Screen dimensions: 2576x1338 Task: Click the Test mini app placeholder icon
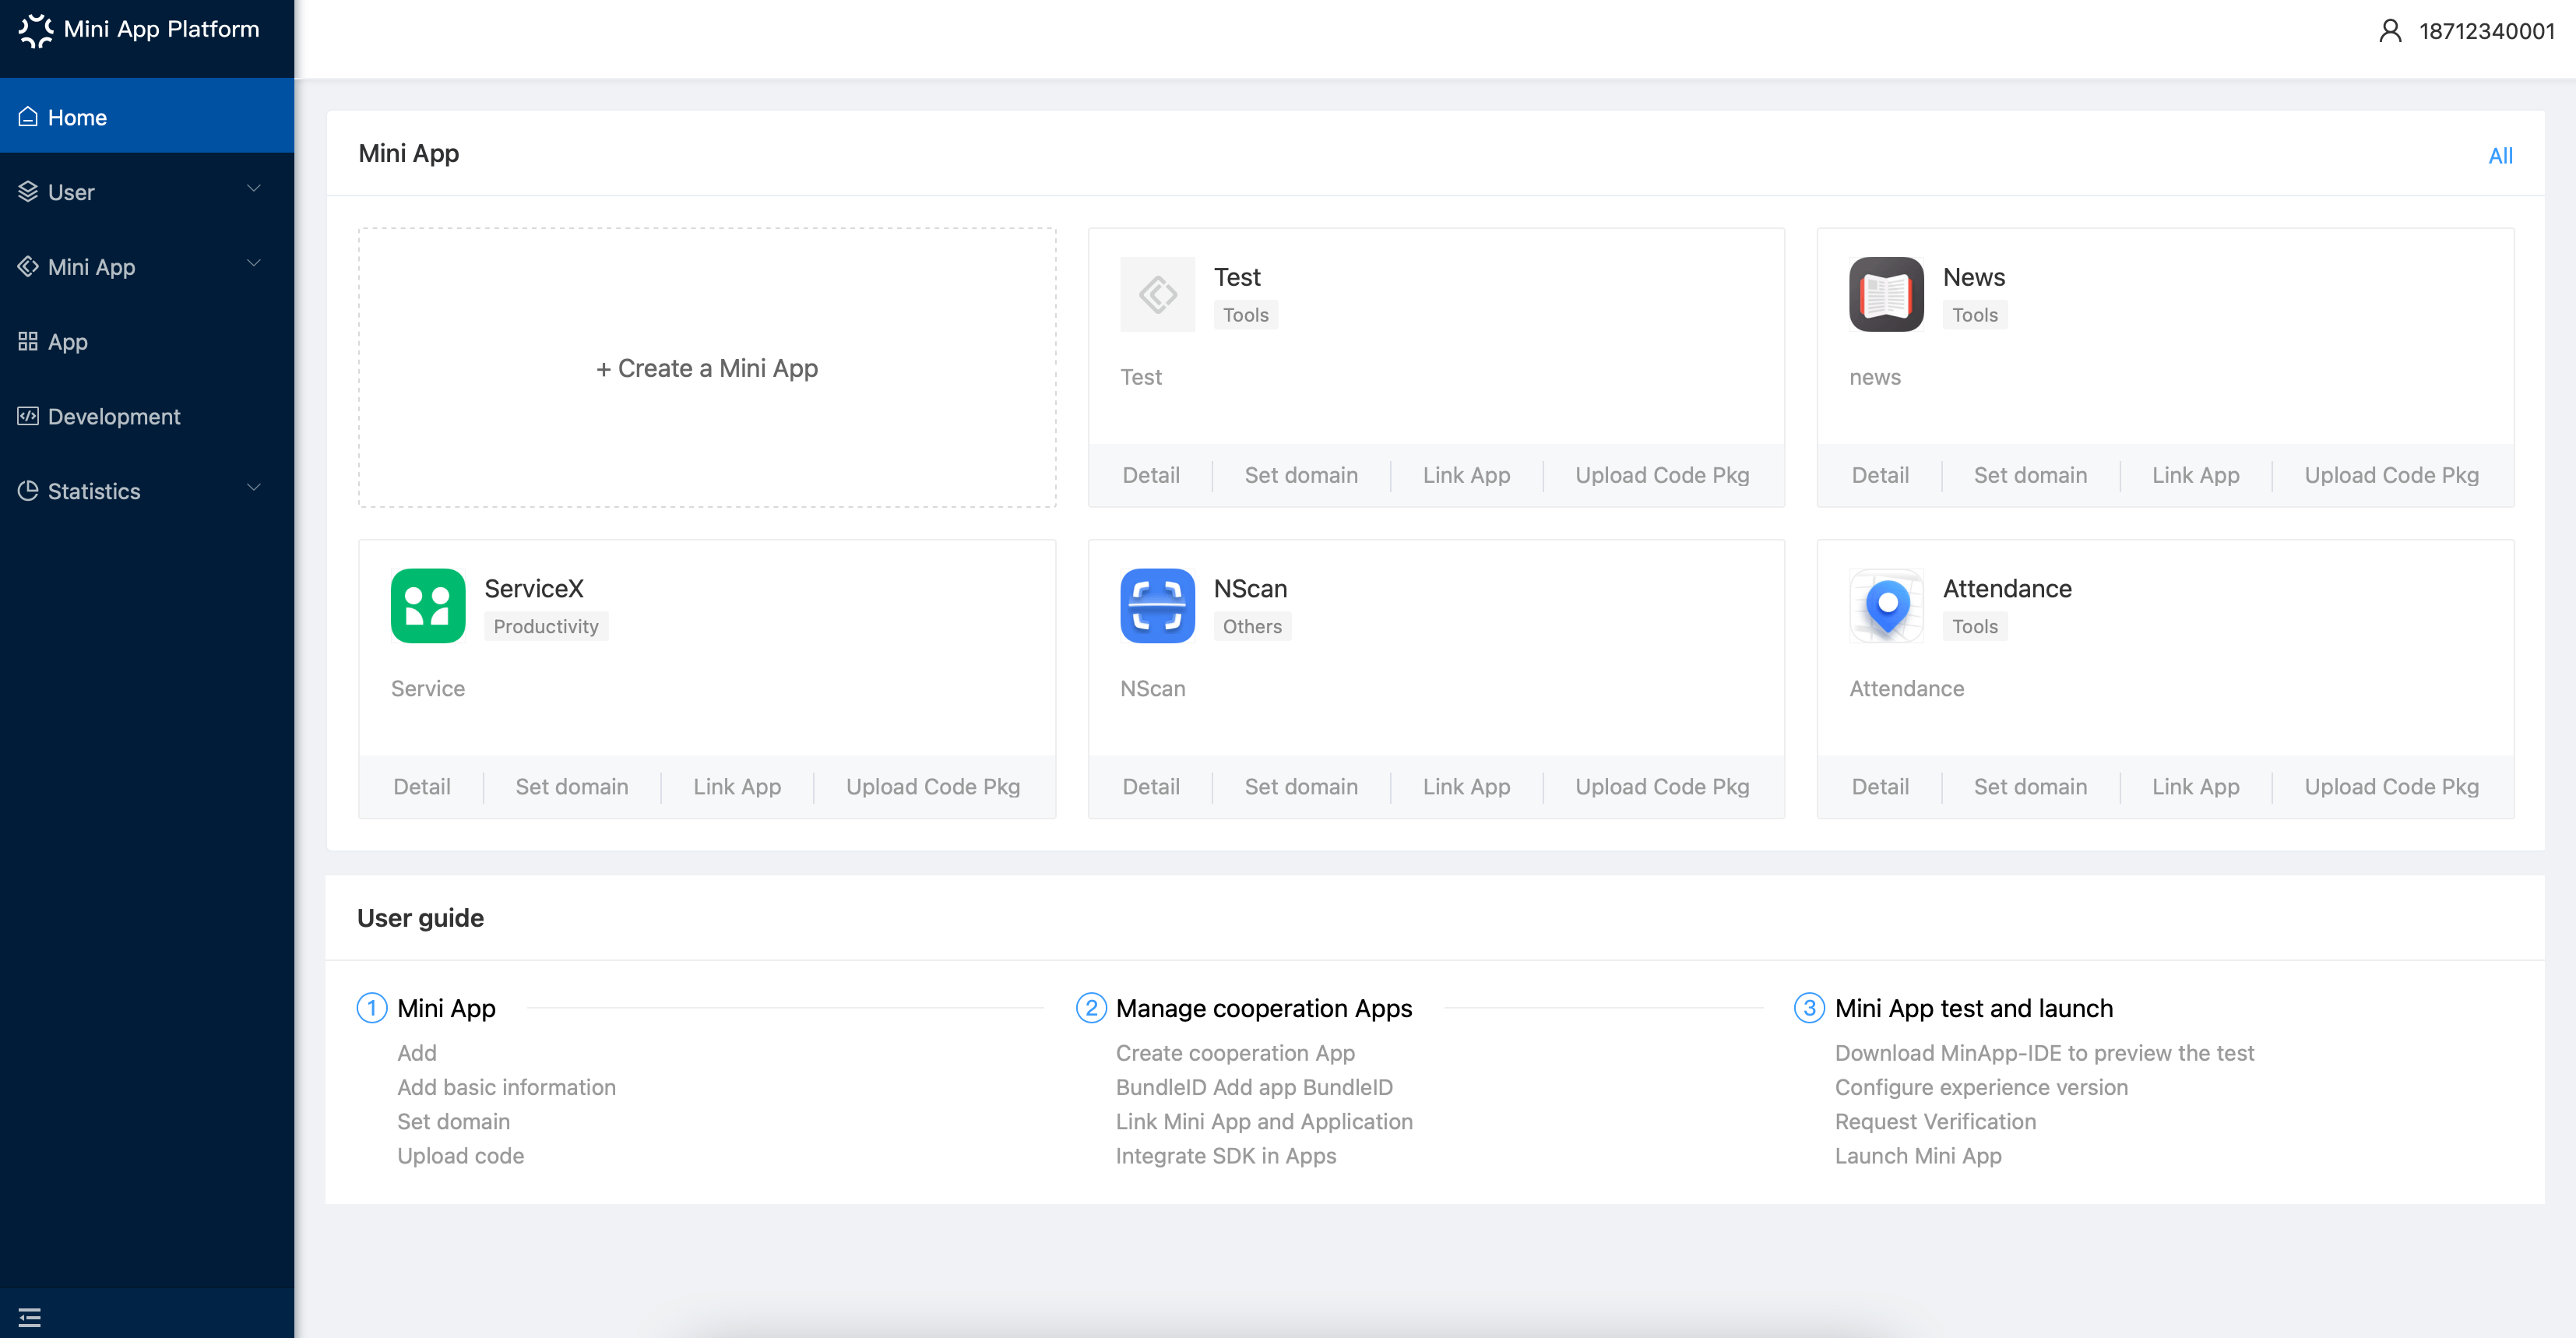1157,294
